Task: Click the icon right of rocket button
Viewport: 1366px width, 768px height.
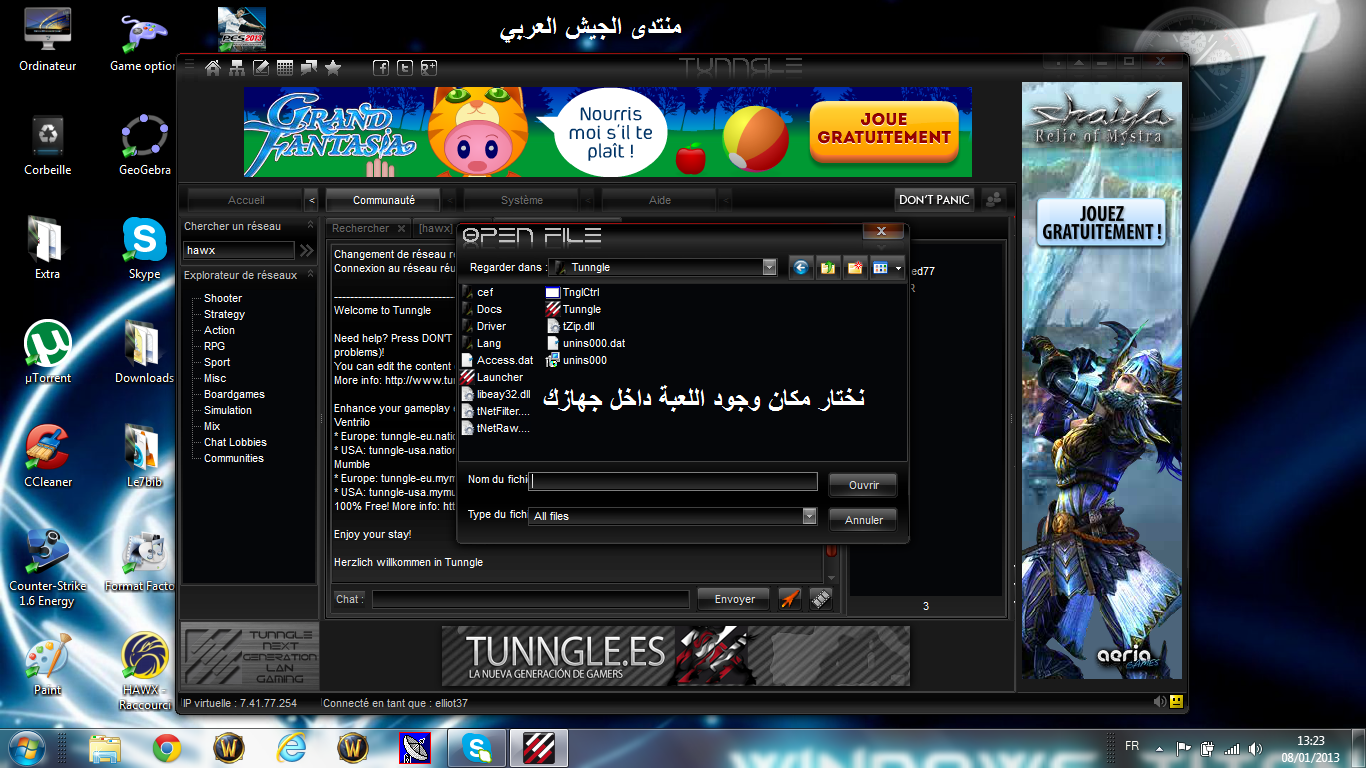Action: (821, 599)
